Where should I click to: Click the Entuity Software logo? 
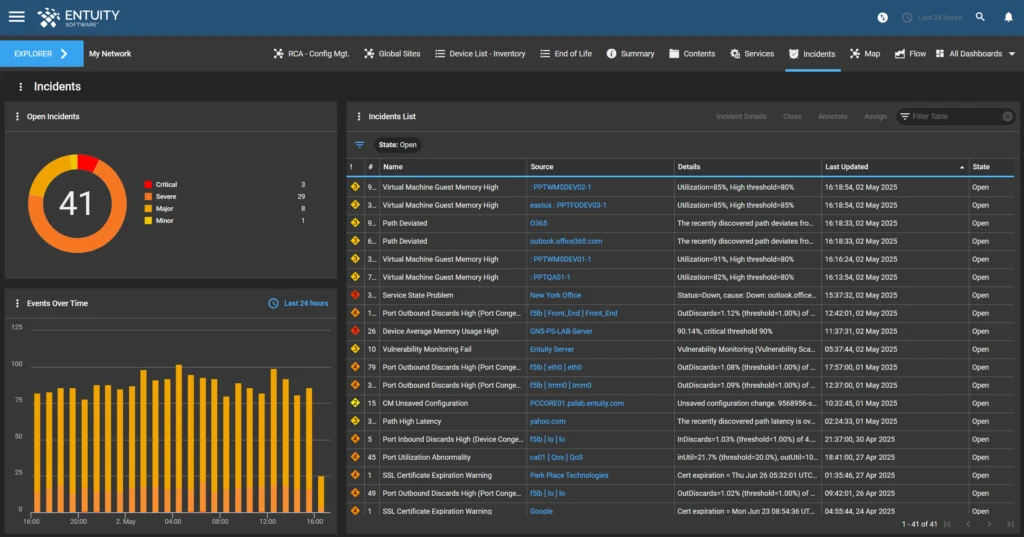tap(78, 18)
